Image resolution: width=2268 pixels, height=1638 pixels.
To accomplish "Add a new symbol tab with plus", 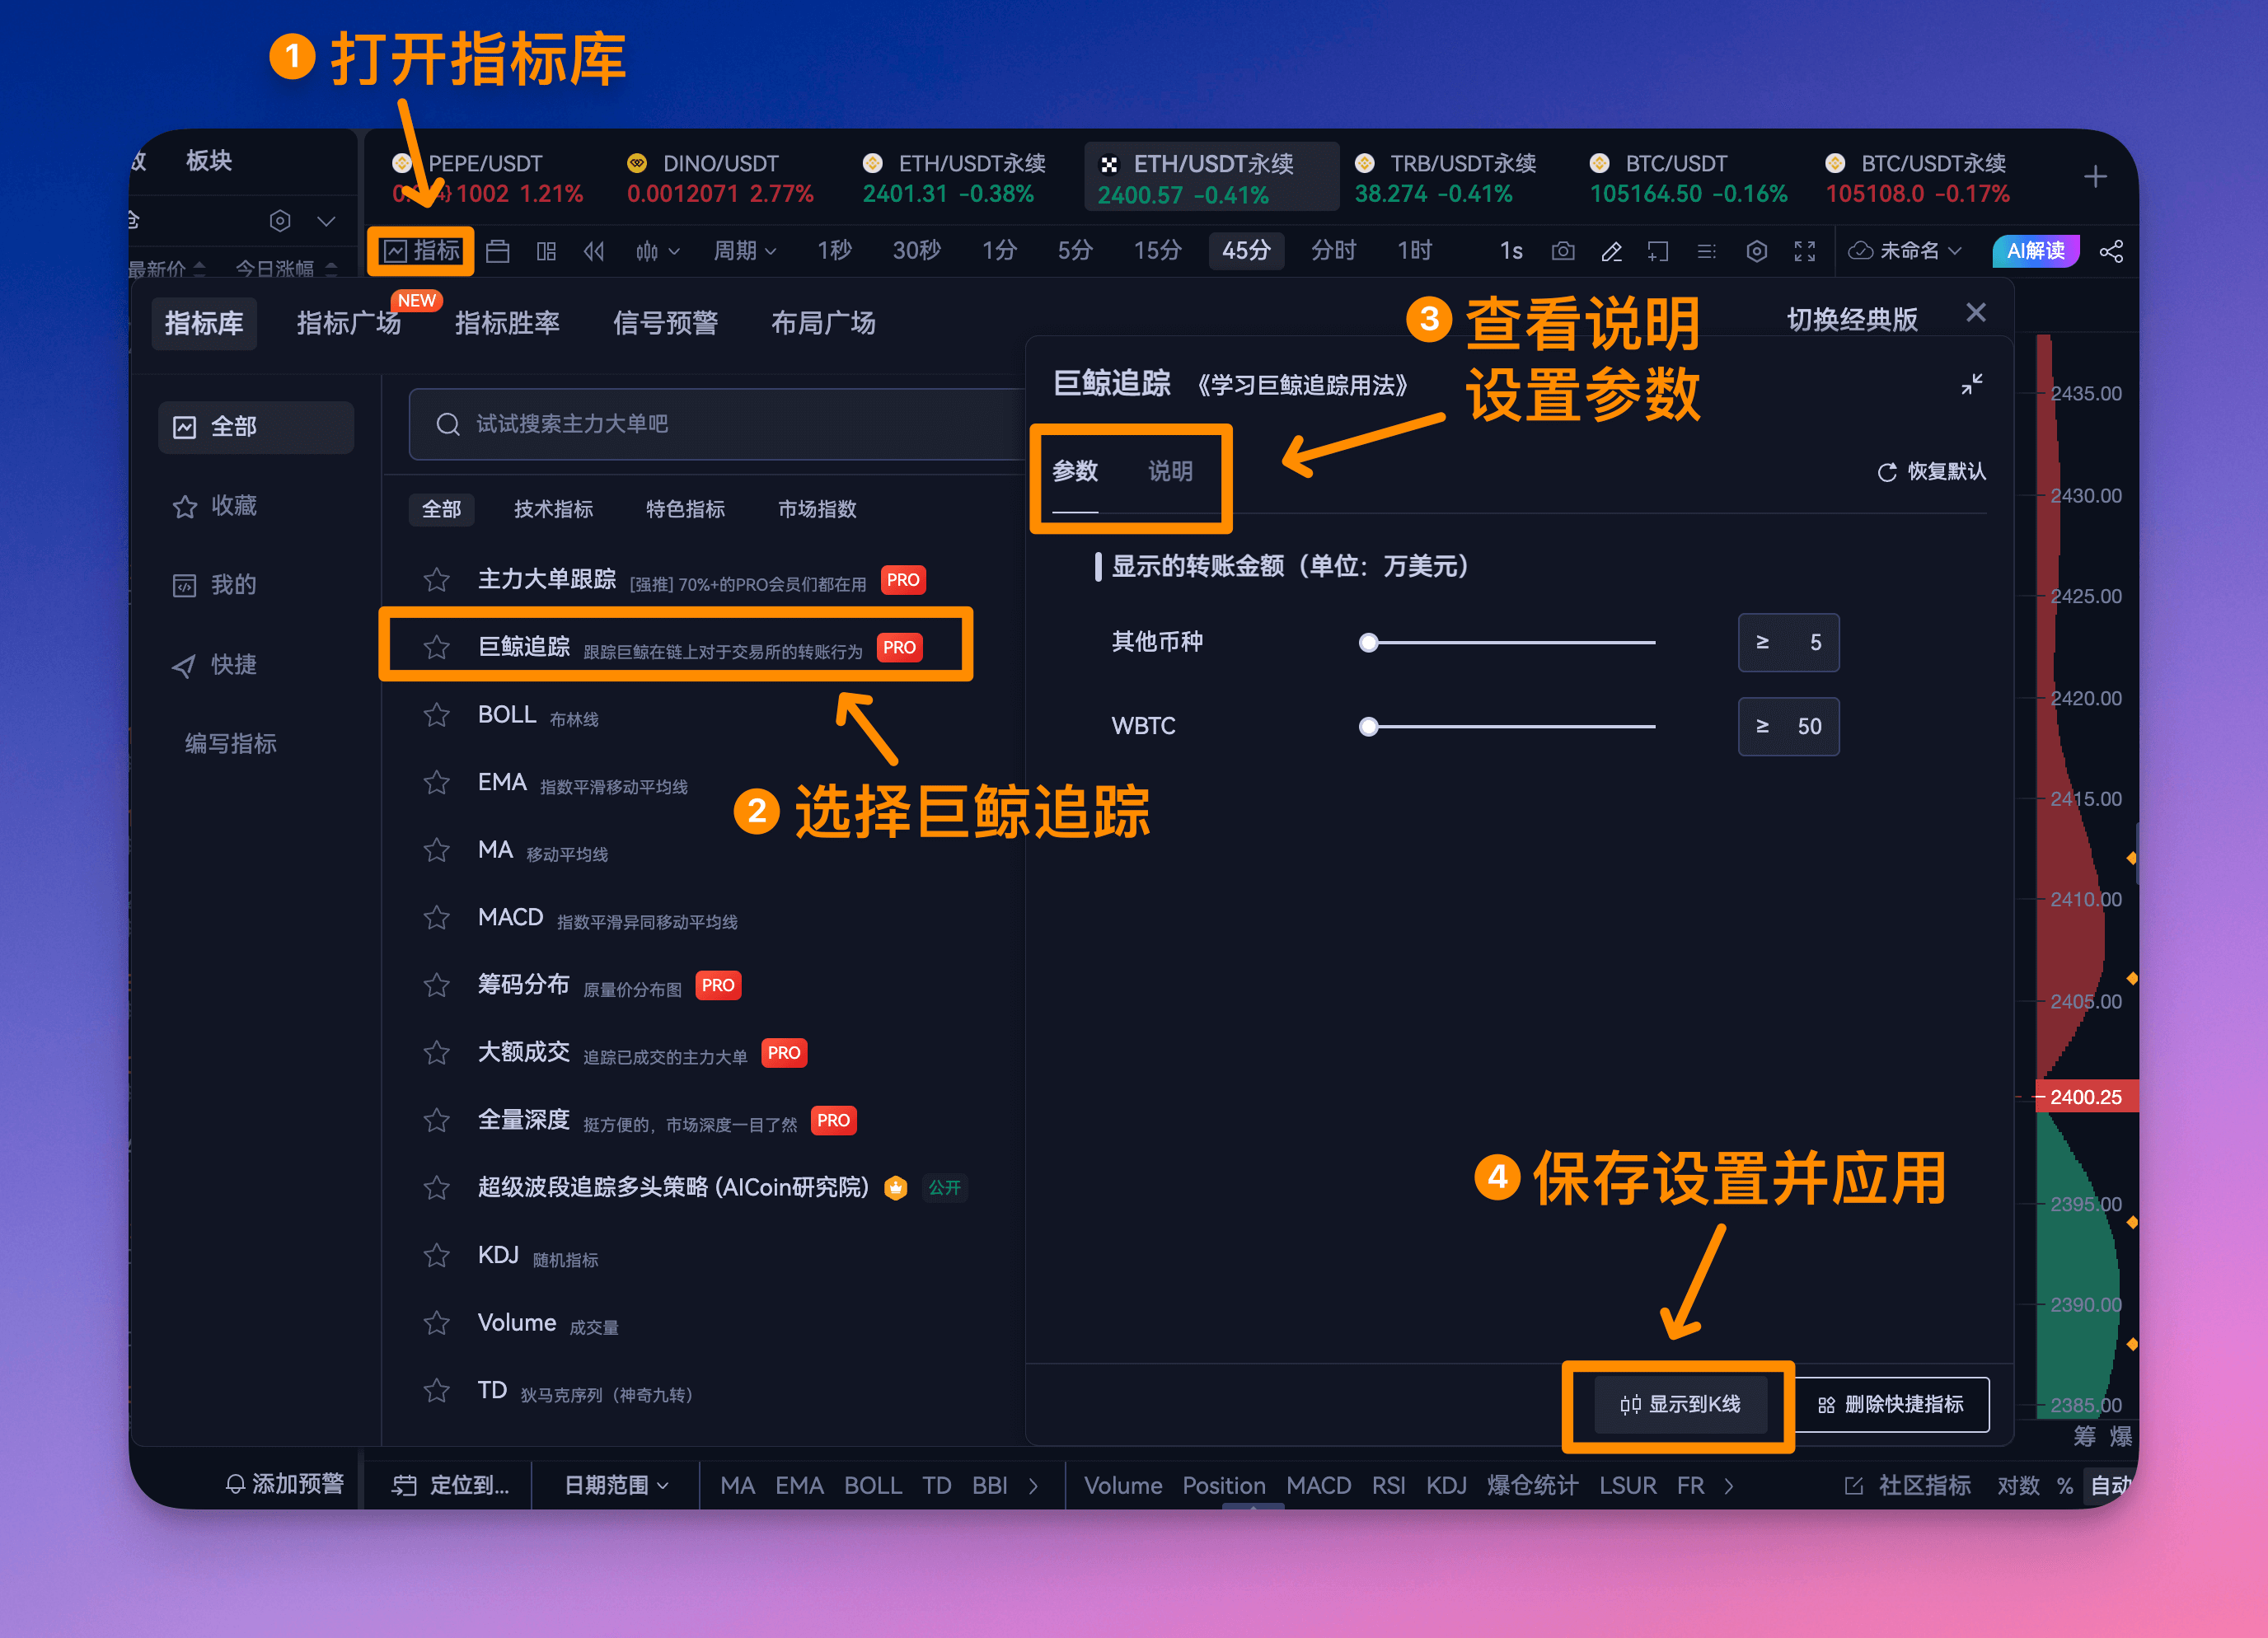I will click(x=2096, y=177).
